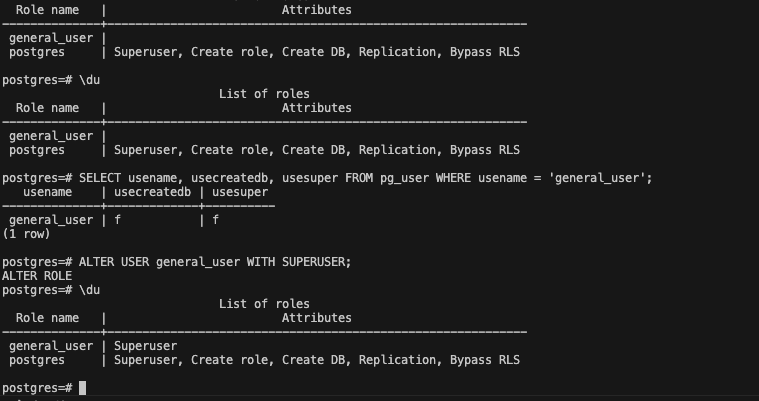Click the last \du command
This screenshot has width=759, height=401.
tap(90, 290)
